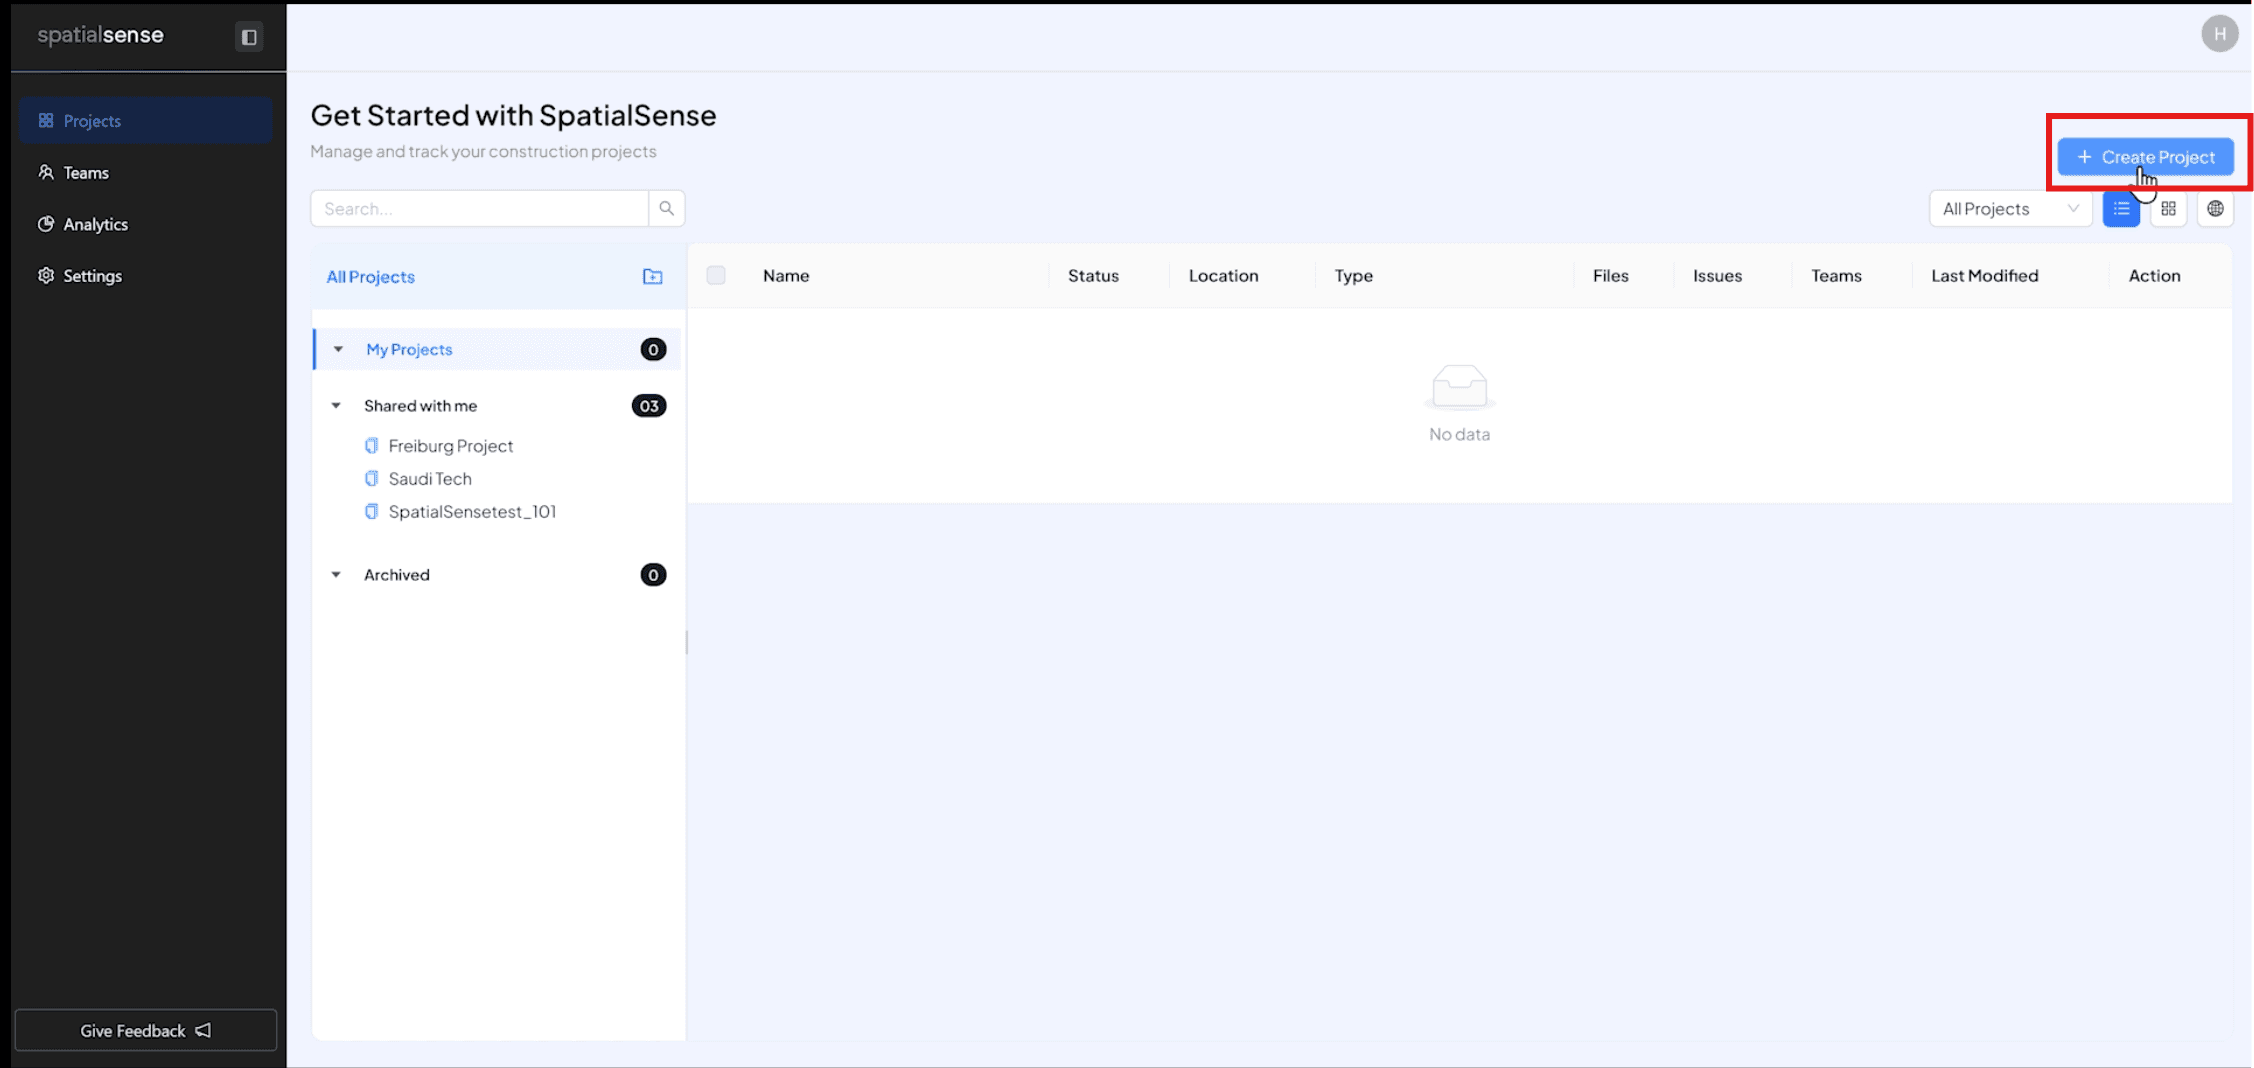Image resolution: width=2254 pixels, height=1068 pixels.
Task: Click the Files column header
Action: (1610, 276)
